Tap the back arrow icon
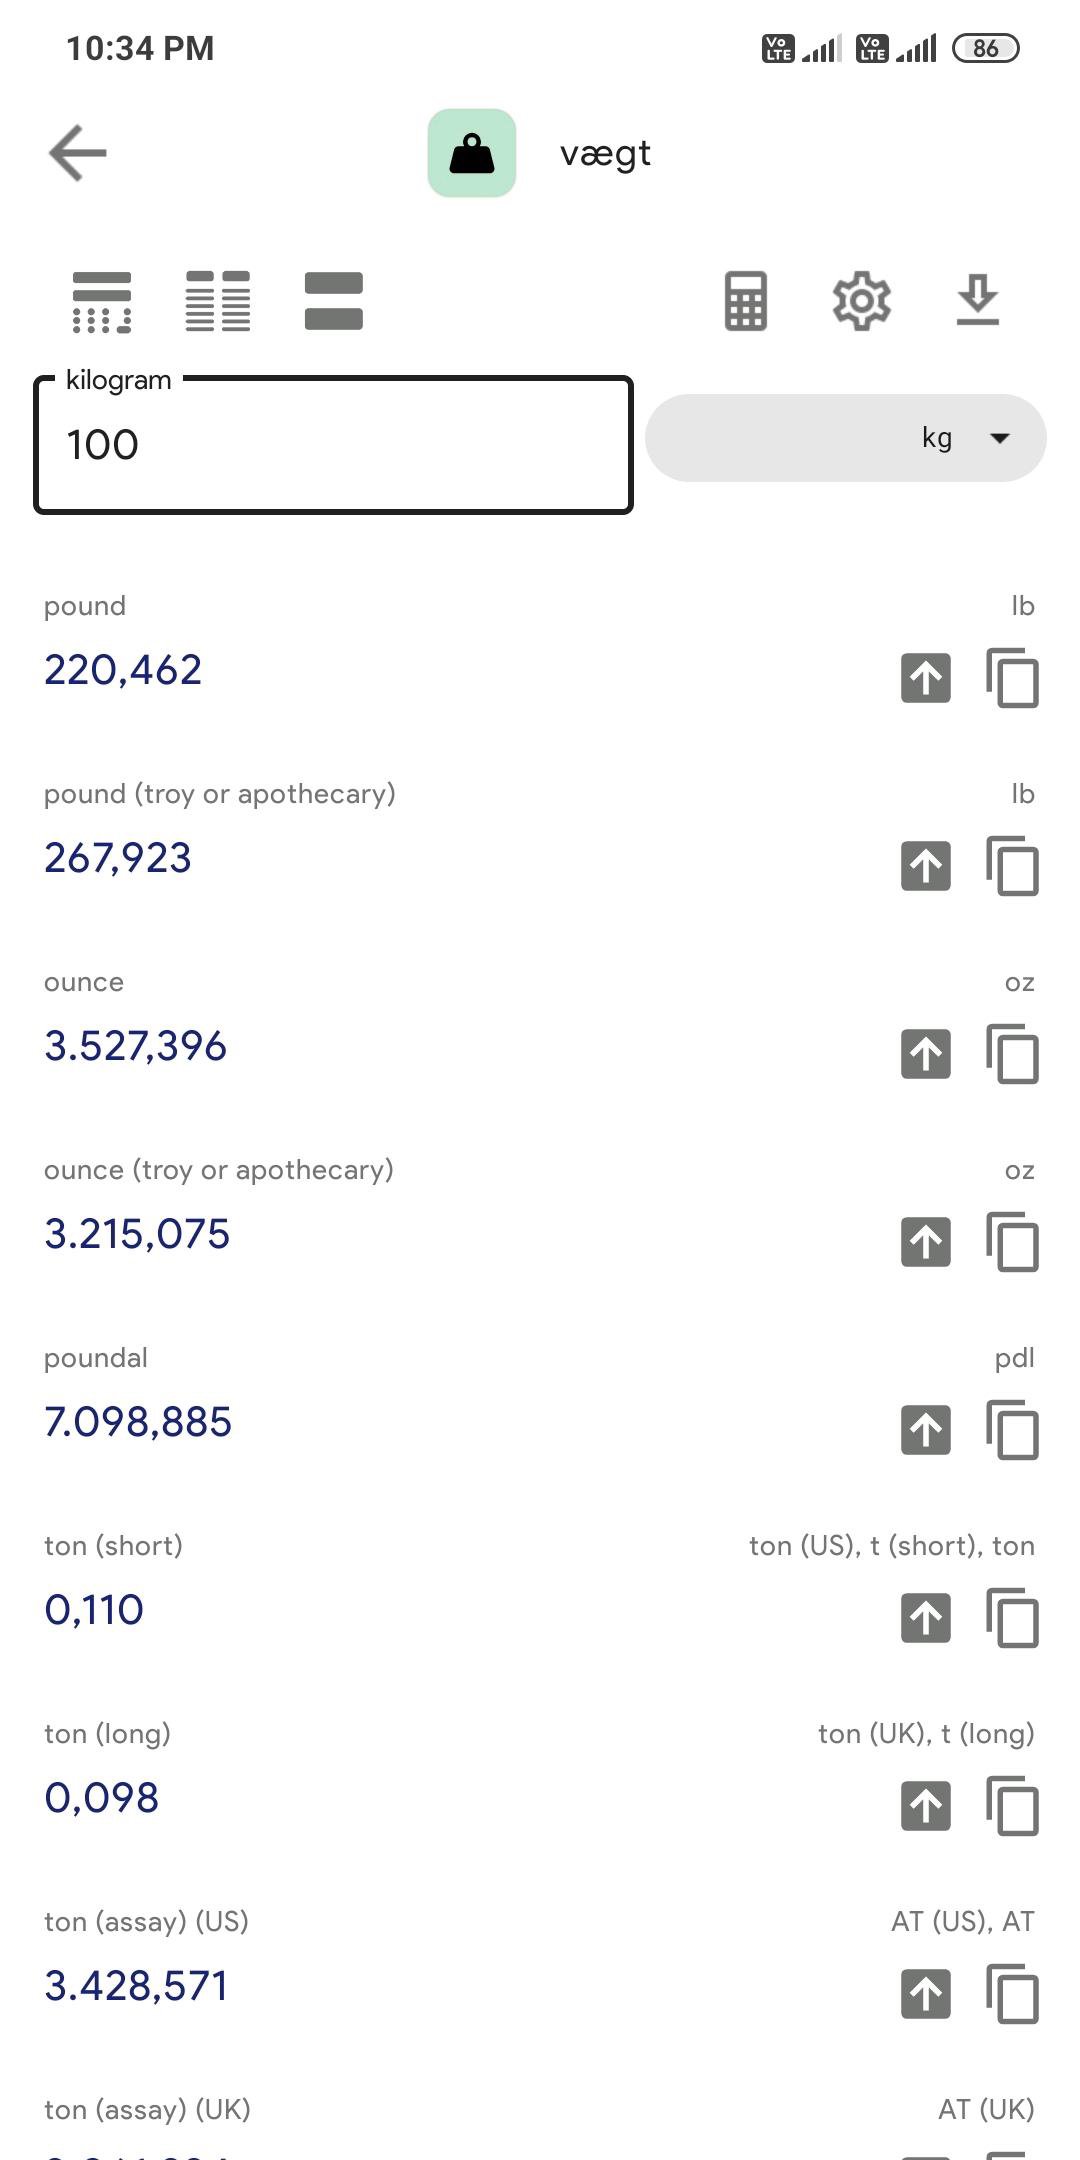The width and height of the screenshot is (1080, 2160). tap(78, 153)
